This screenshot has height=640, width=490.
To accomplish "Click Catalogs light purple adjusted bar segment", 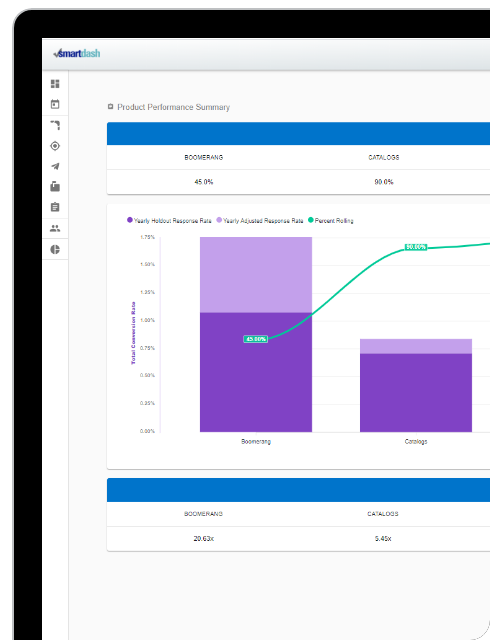I will point(416,346).
